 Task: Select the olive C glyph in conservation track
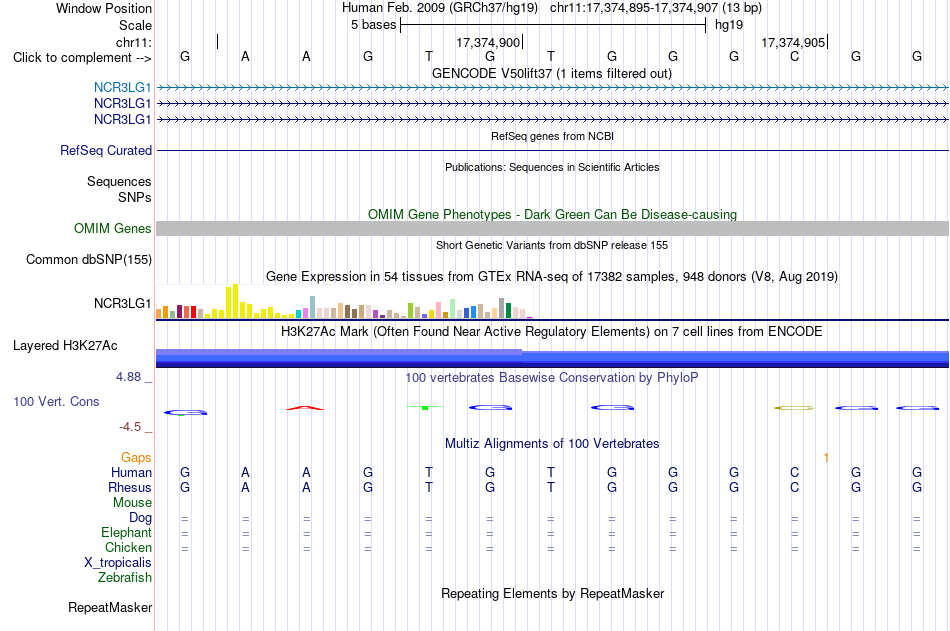coord(794,408)
